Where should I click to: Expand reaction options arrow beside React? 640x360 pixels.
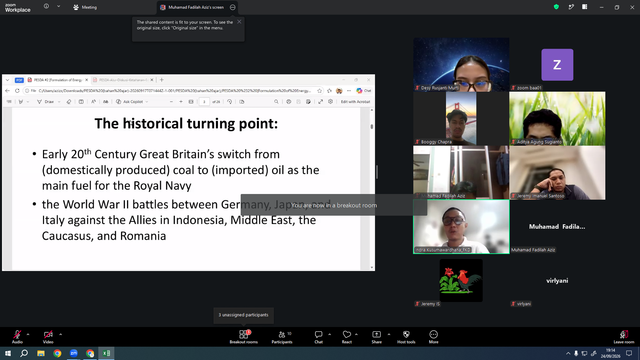coord(356,334)
